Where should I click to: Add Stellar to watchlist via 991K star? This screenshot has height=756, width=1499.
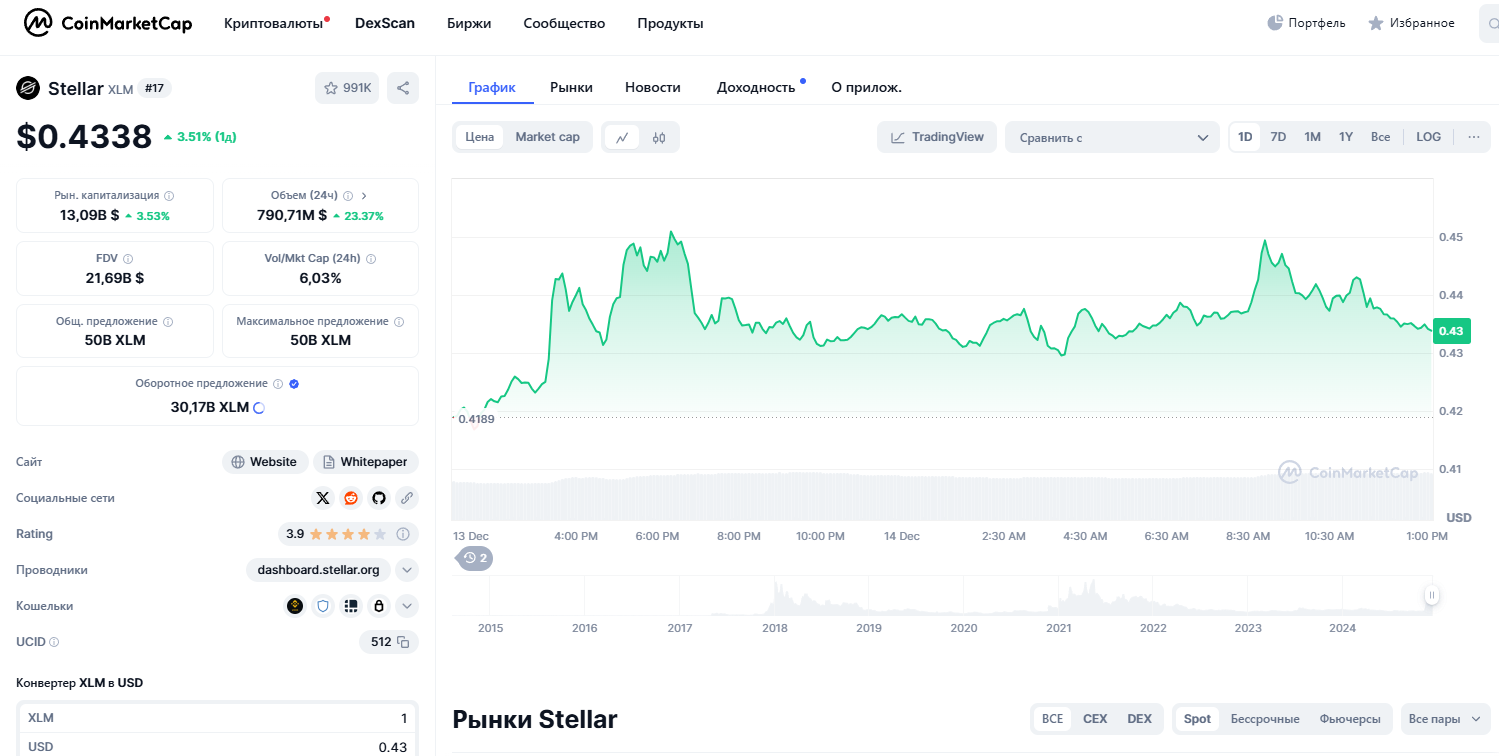click(347, 88)
